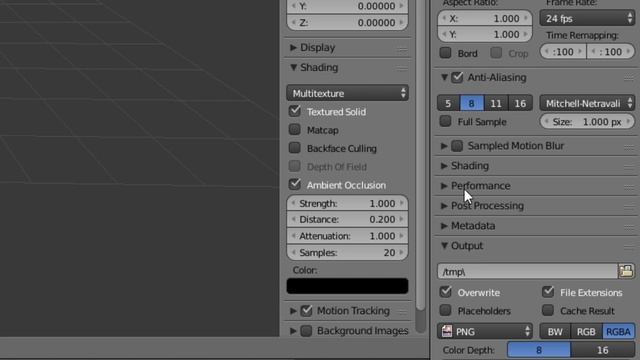Click Aspect Ratio Y value field
The image size is (640, 360).
coord(485,34)
